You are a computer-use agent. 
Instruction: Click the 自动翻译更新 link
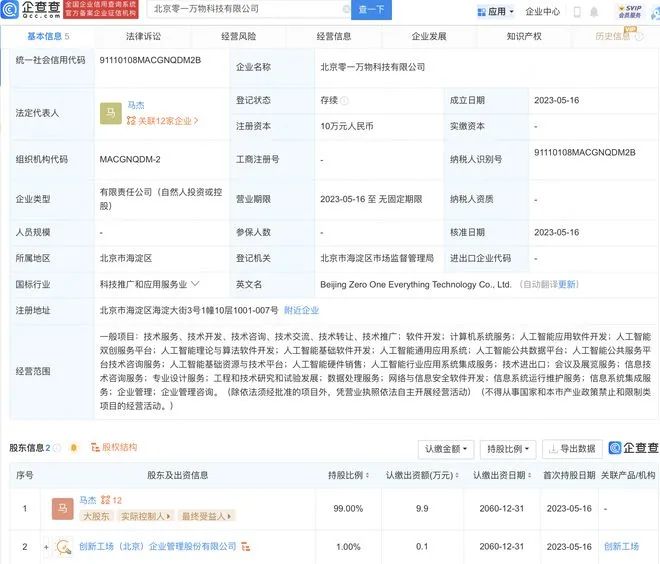pos(549,285)
